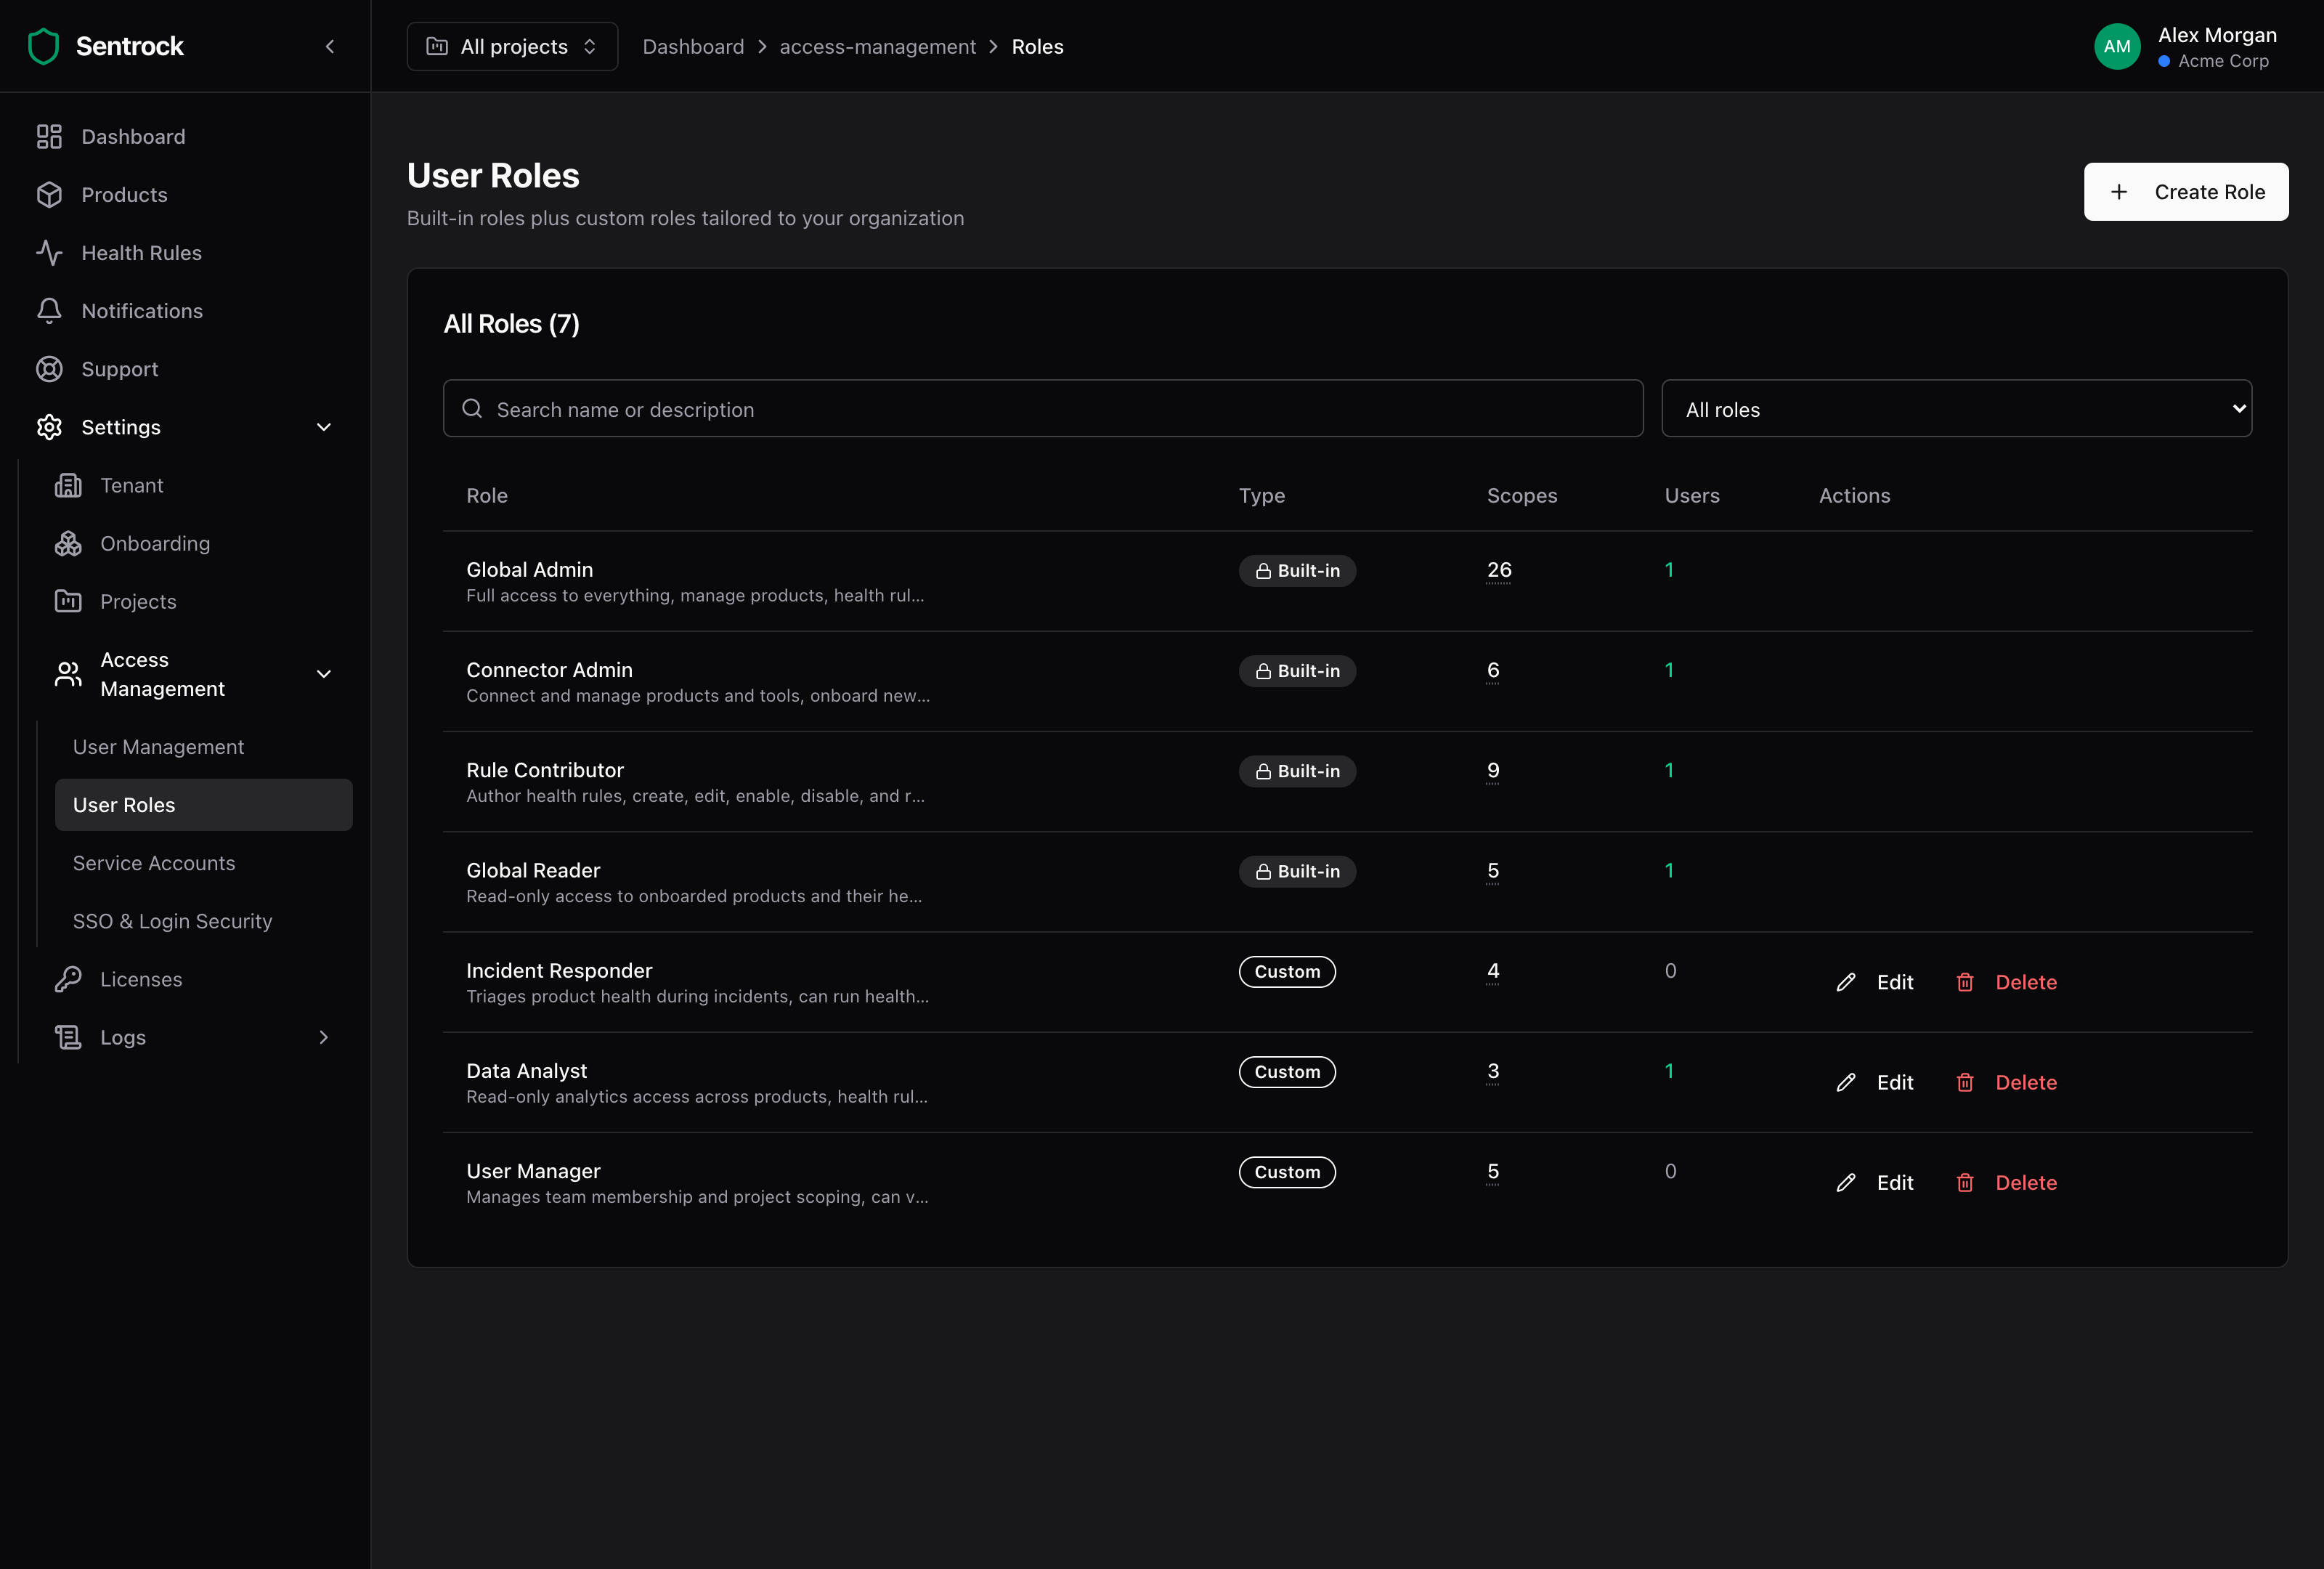2324x1569 pixels.
Task: Click the Licenses key icon
Action: (68, 979)
